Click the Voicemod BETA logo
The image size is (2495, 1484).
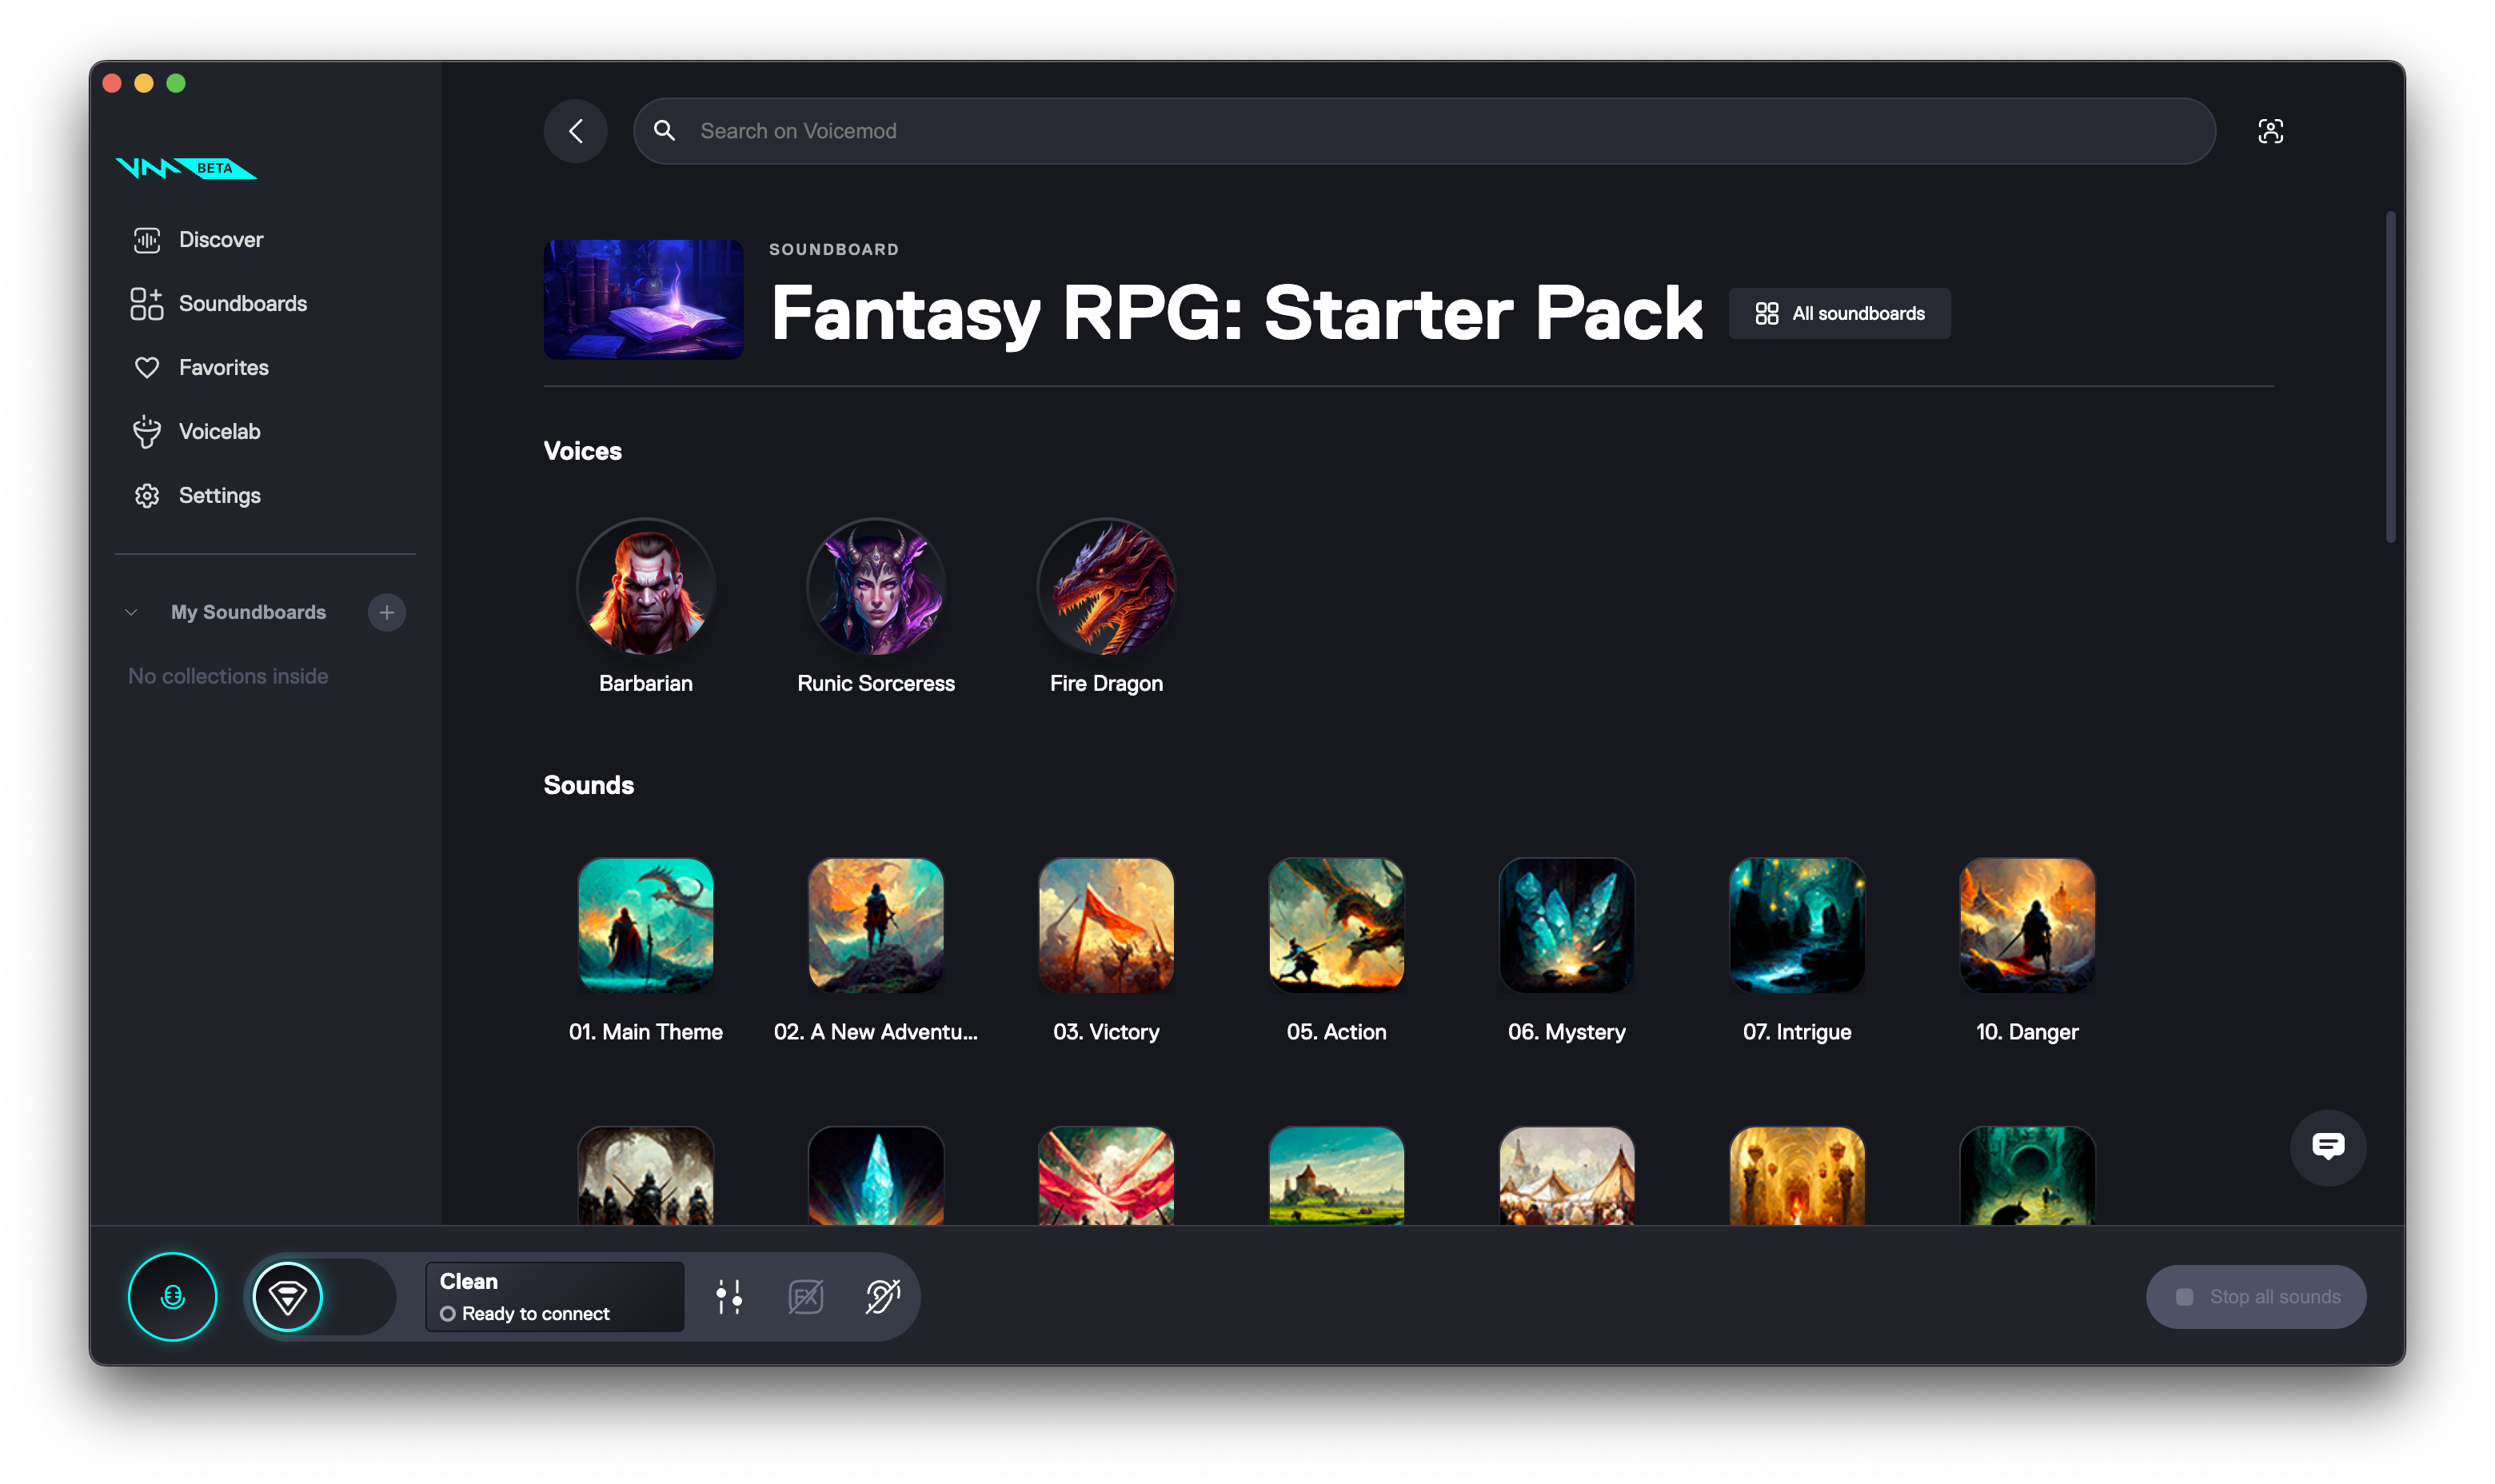186,168
